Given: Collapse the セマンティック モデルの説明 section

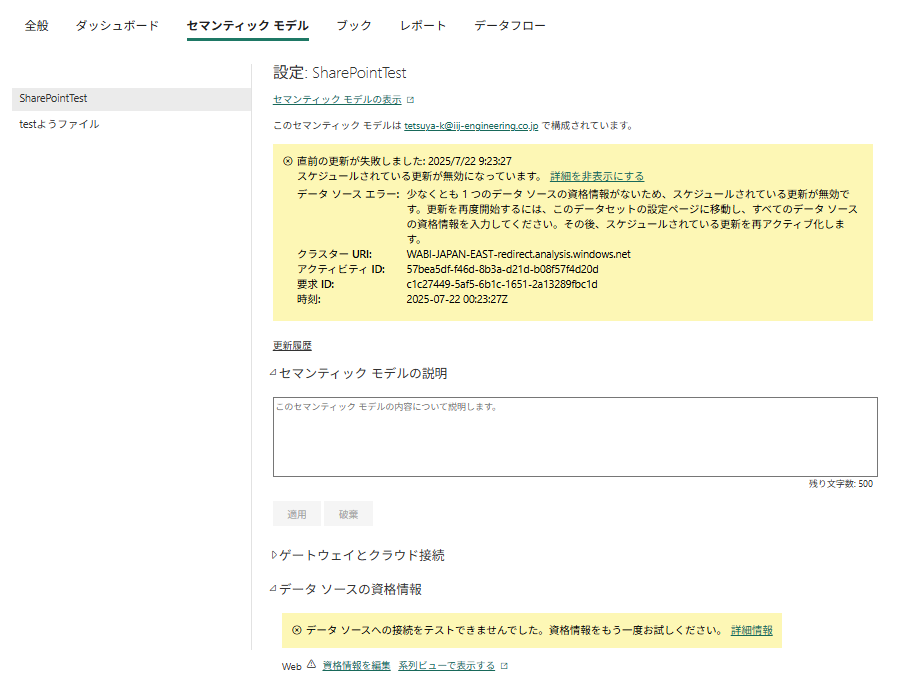Looking at the screenshot, I should coord(273,374).
